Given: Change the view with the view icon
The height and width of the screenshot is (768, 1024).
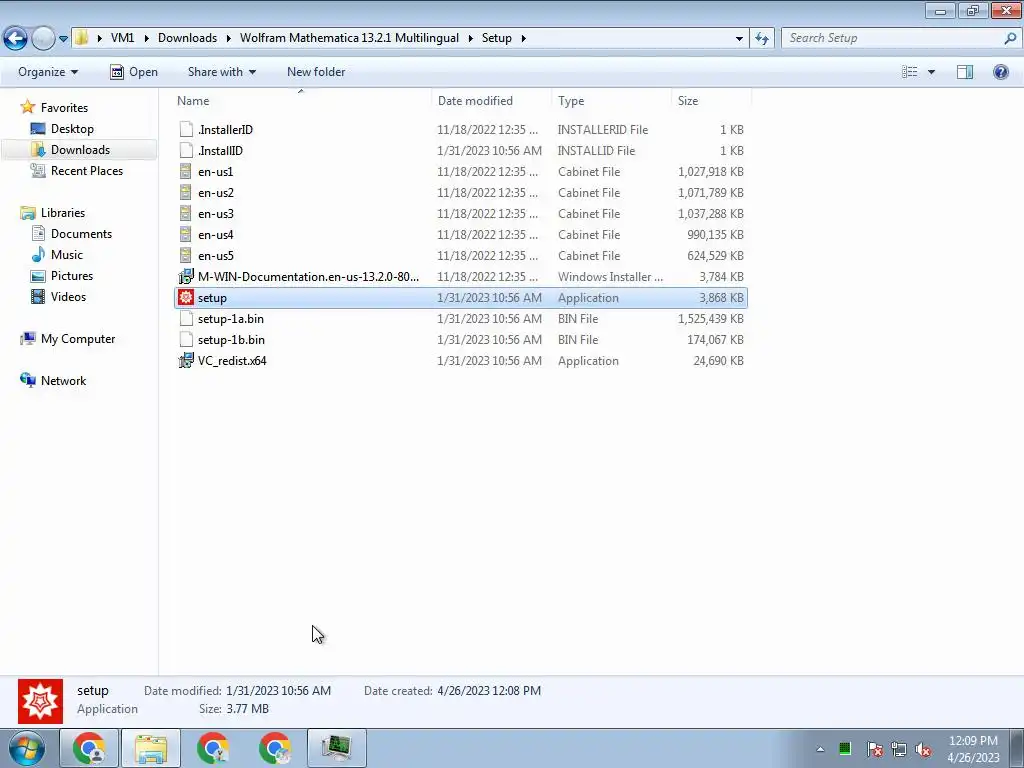Looking at the screenshot, I should click(x=910, y=72).
